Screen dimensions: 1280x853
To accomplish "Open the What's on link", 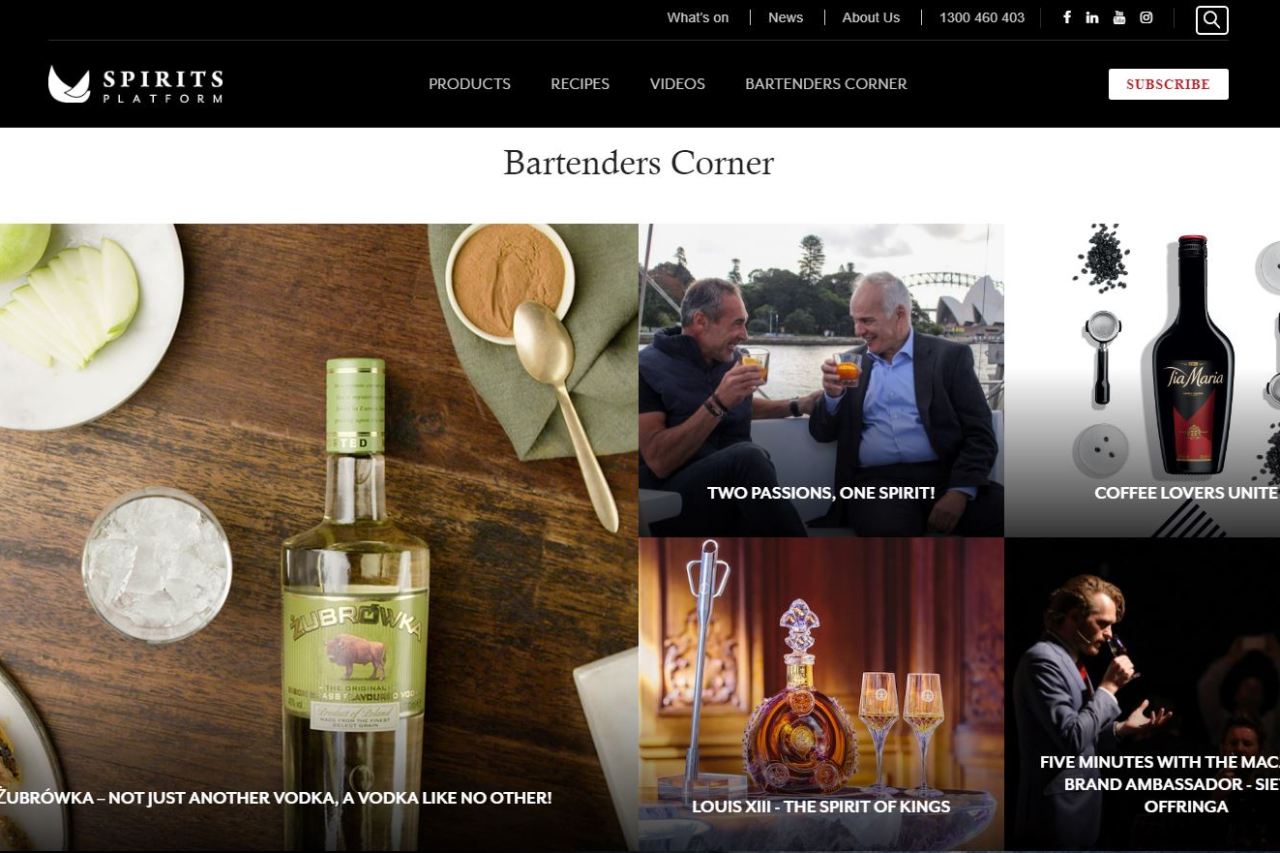I will point(698,17).
